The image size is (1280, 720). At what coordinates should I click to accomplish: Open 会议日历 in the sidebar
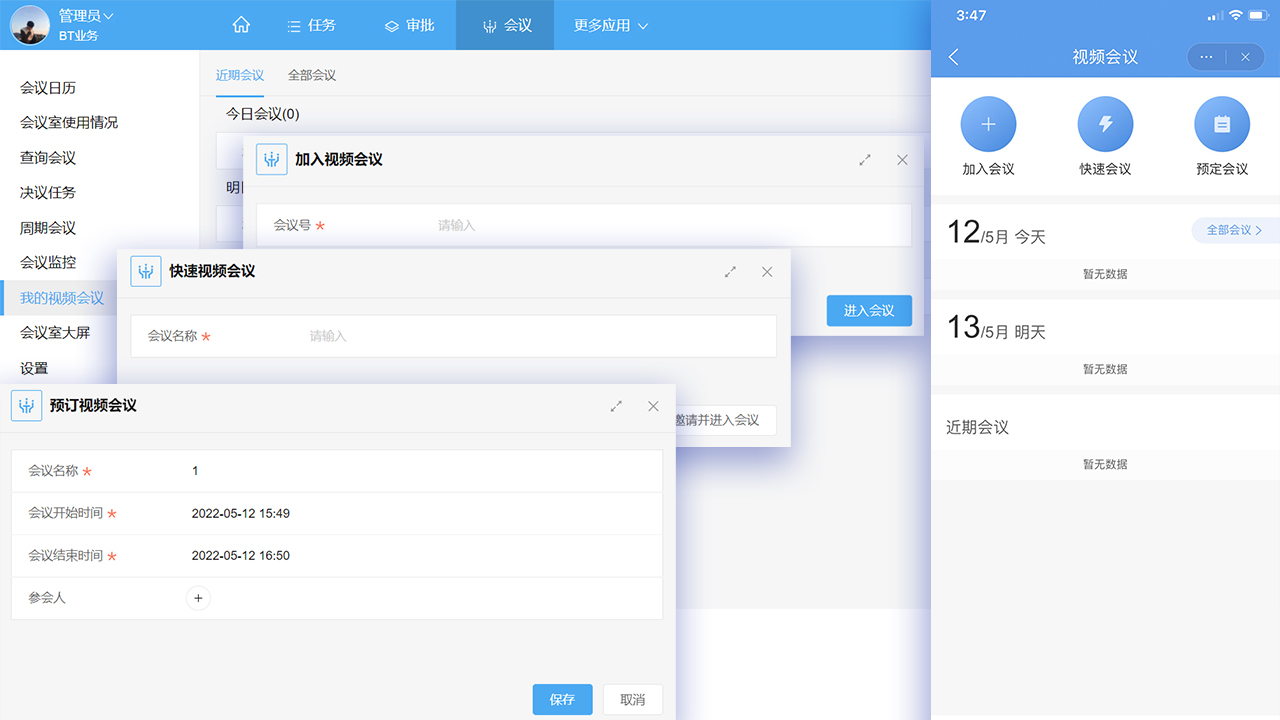coord(48,88)
